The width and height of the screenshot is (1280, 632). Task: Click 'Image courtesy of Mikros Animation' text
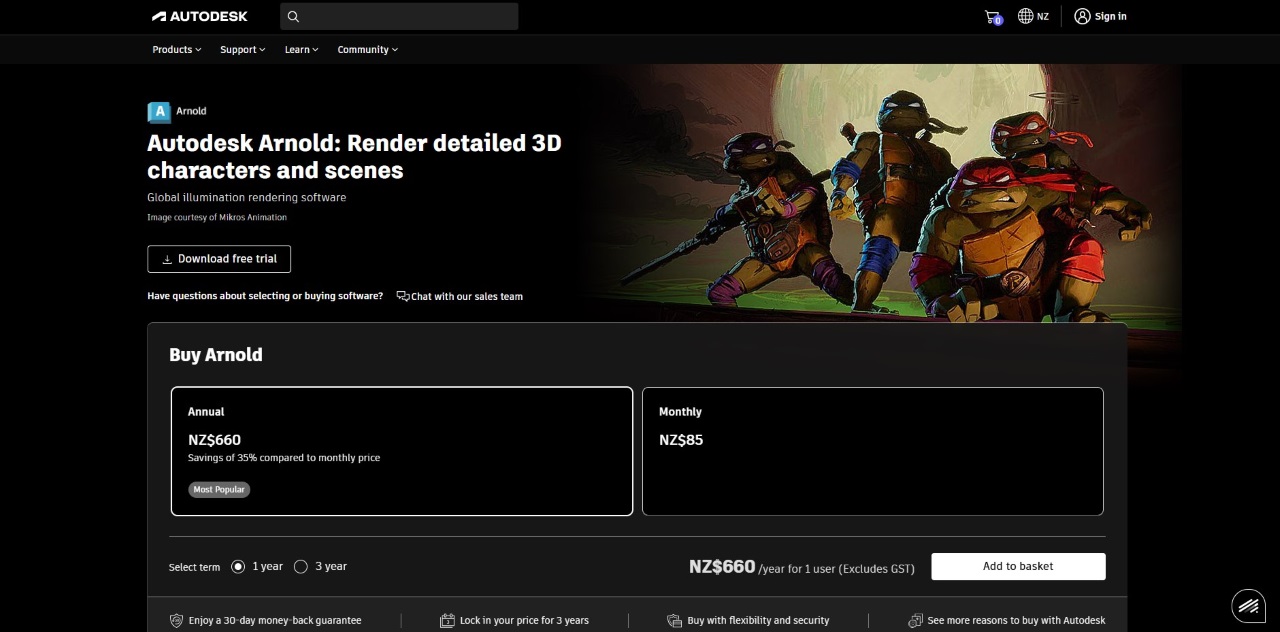click(x=217, y=217)
